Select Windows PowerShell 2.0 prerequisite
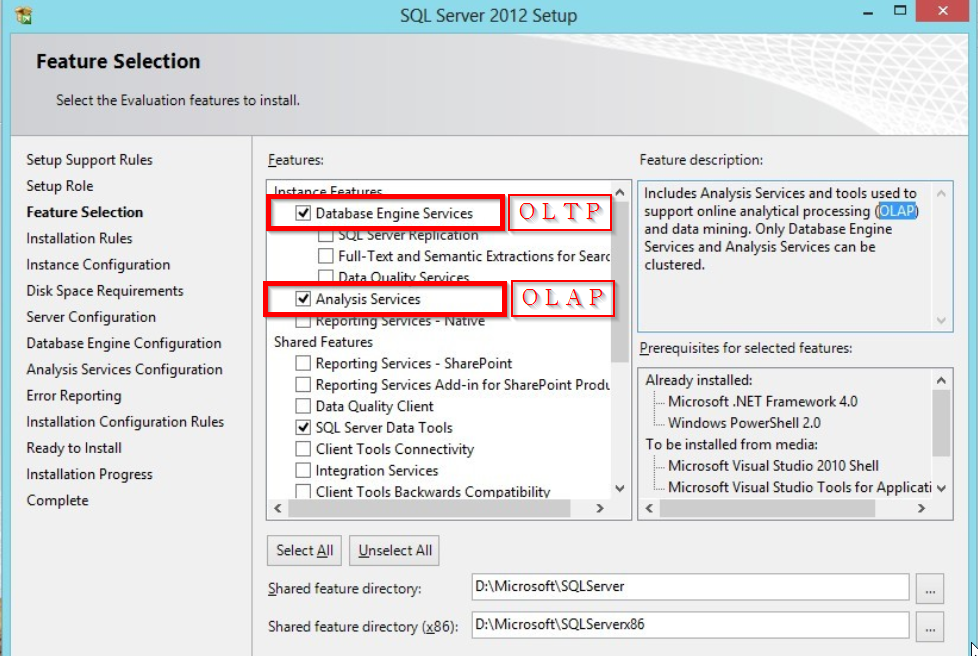This screenshot has width=978, height=656. point(744,423)
